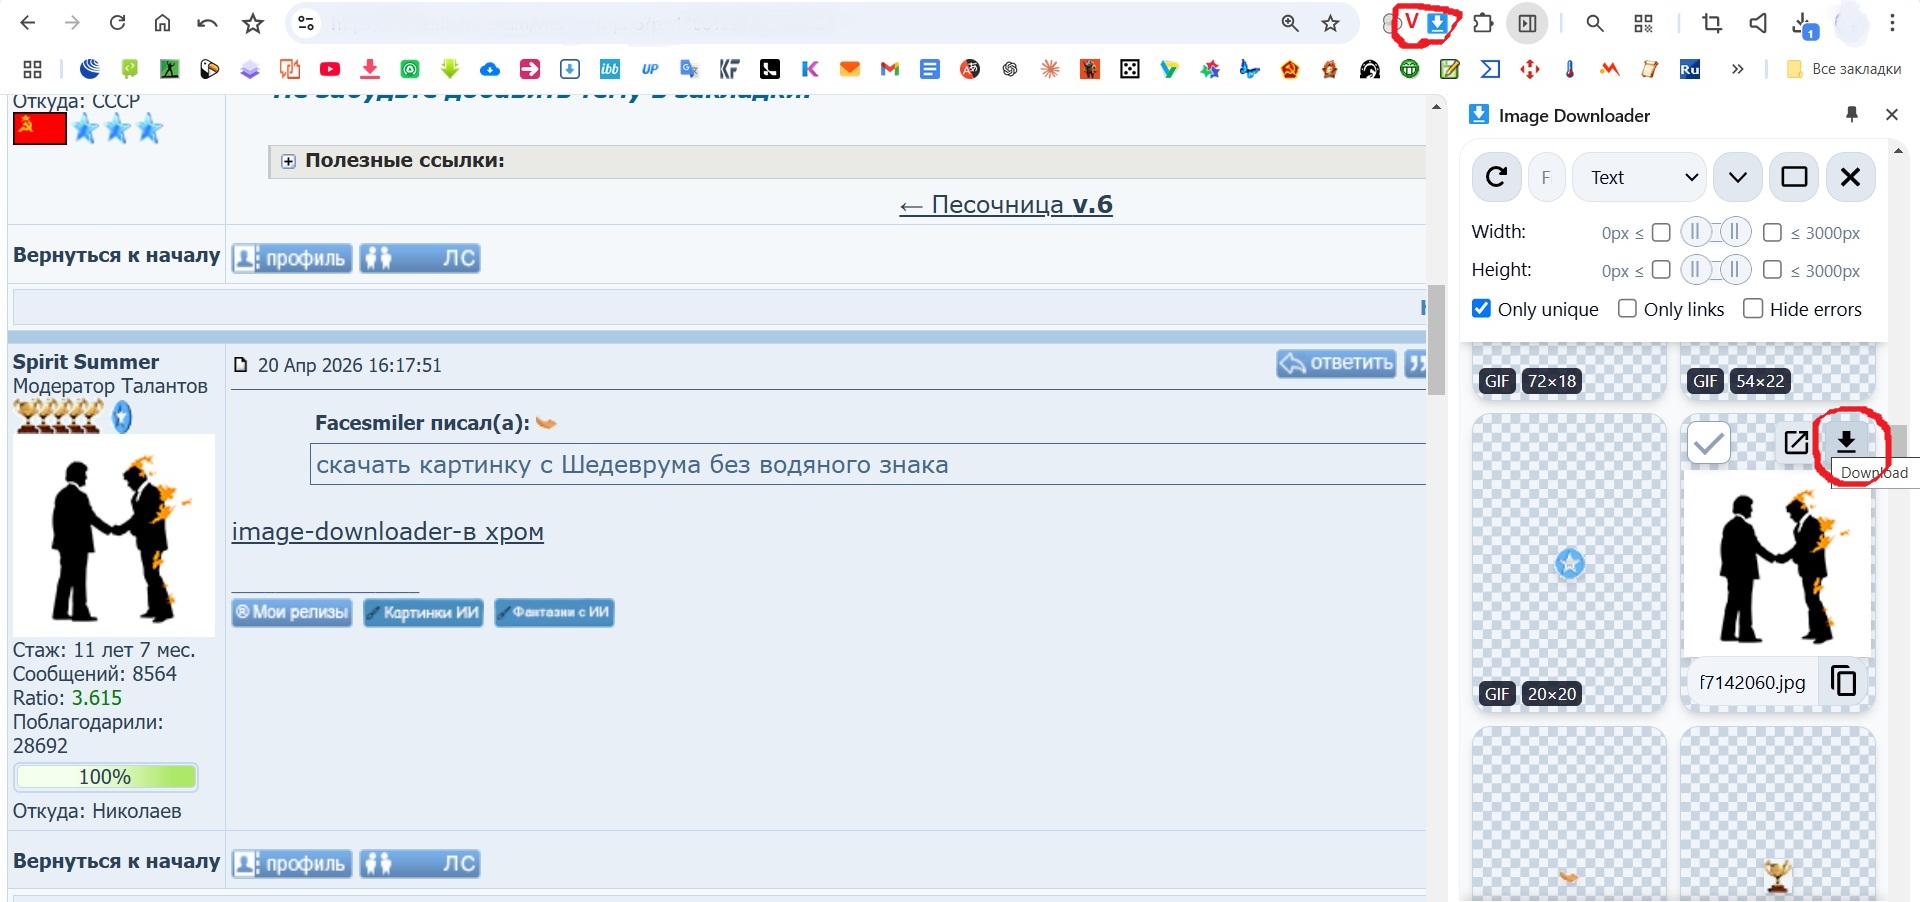
Task: Click the red V extension icon
Action: 1412,22
